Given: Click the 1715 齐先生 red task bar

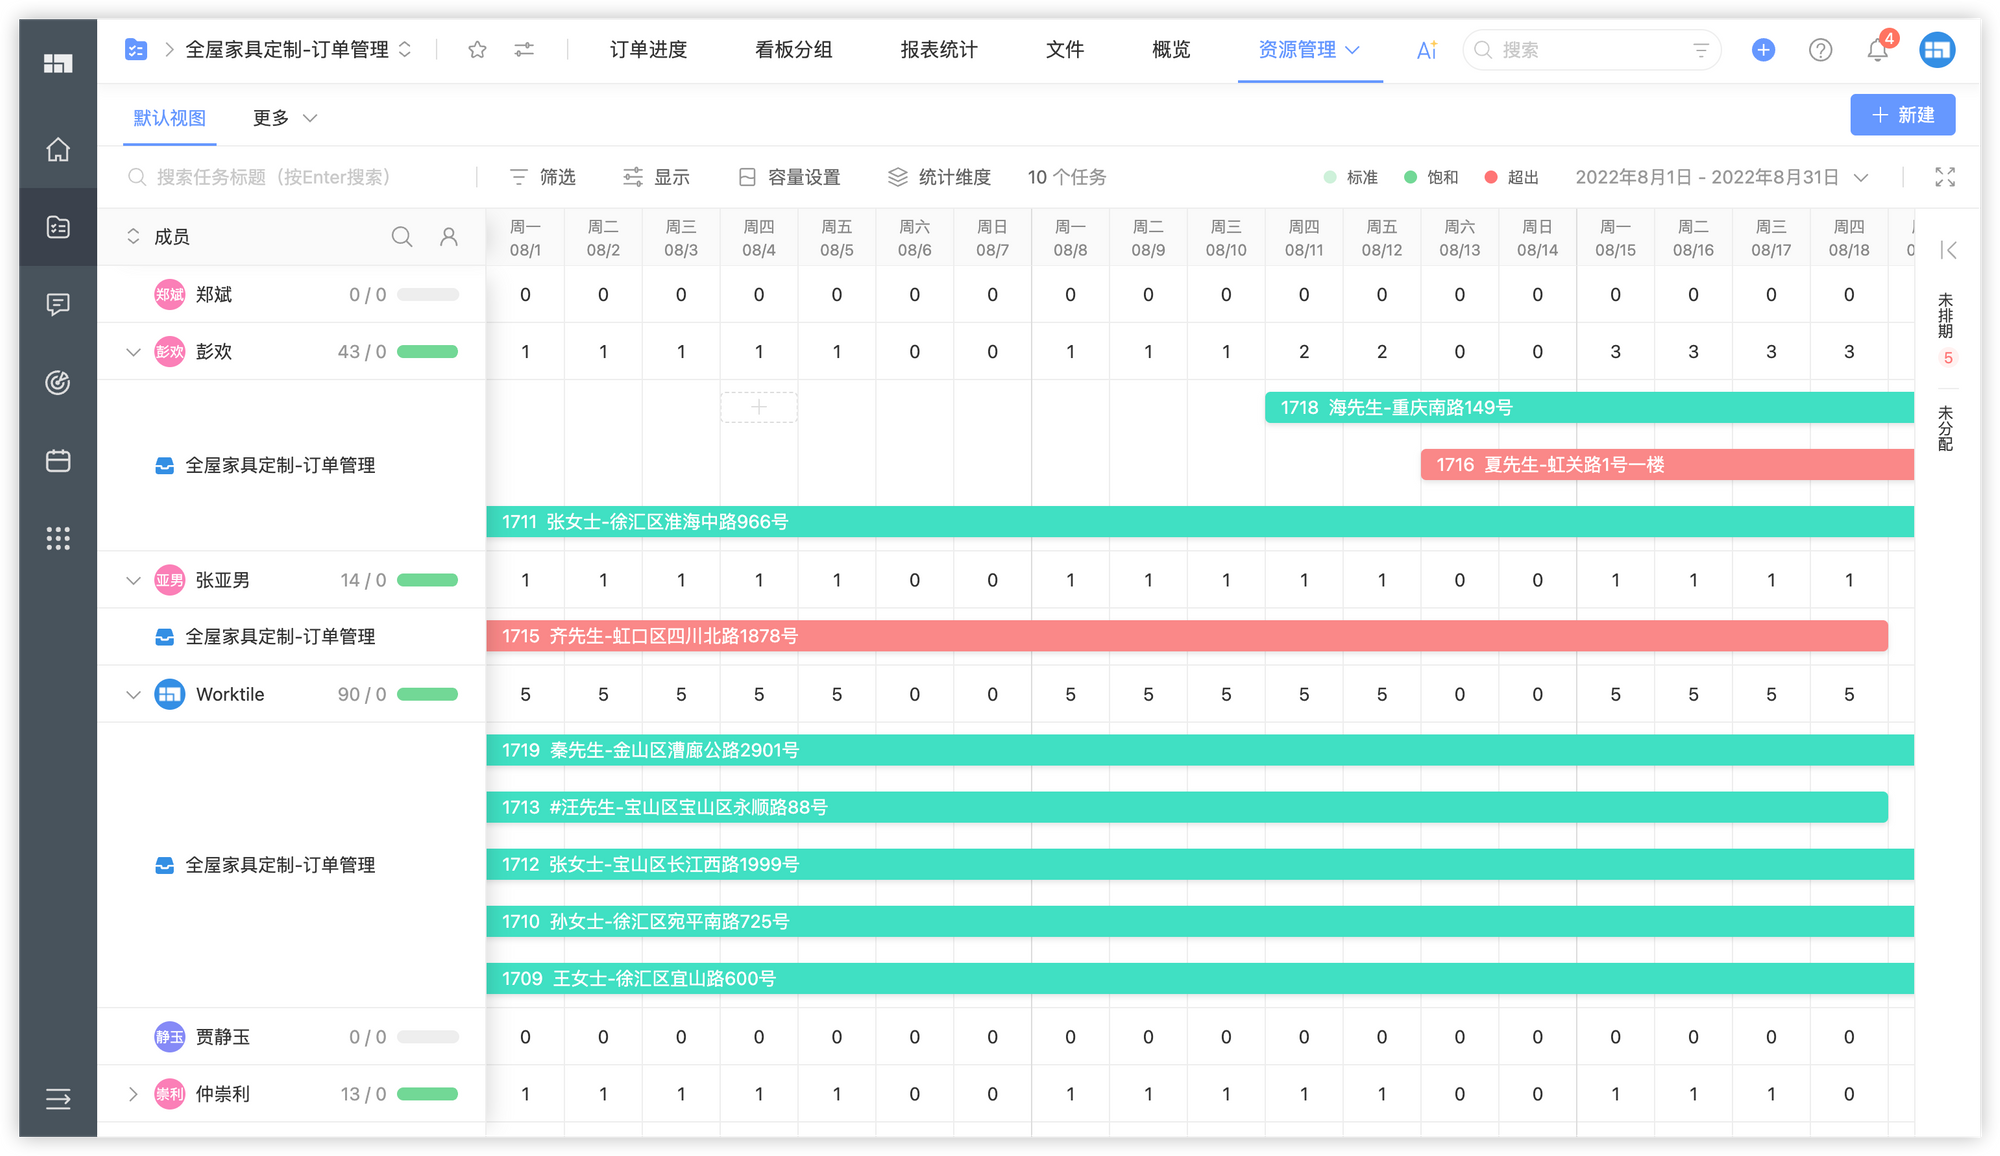Looking at the screenshot, I should point(1186,636).
